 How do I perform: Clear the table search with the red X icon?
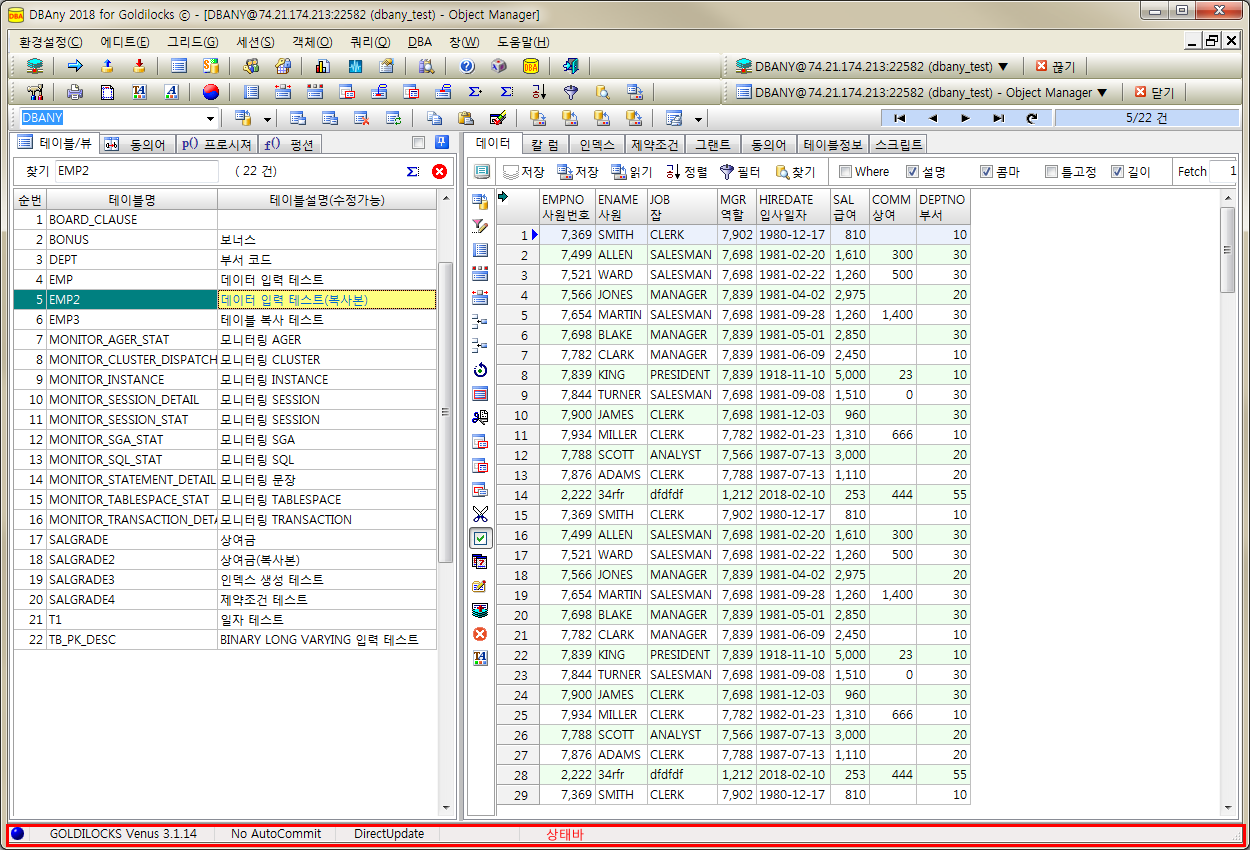click(439, 171)
